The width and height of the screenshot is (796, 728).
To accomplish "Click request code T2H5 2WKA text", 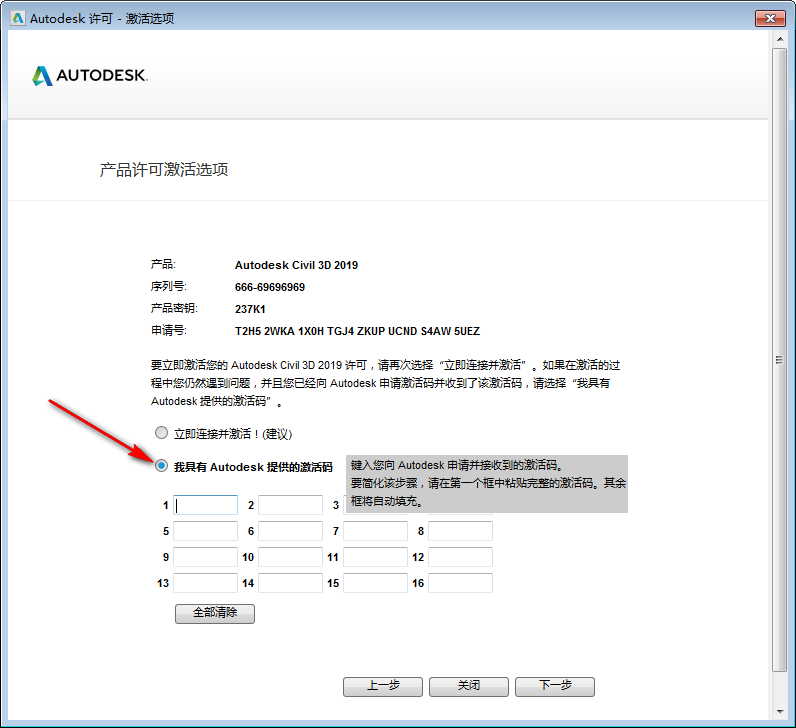I will pos(357,331).
